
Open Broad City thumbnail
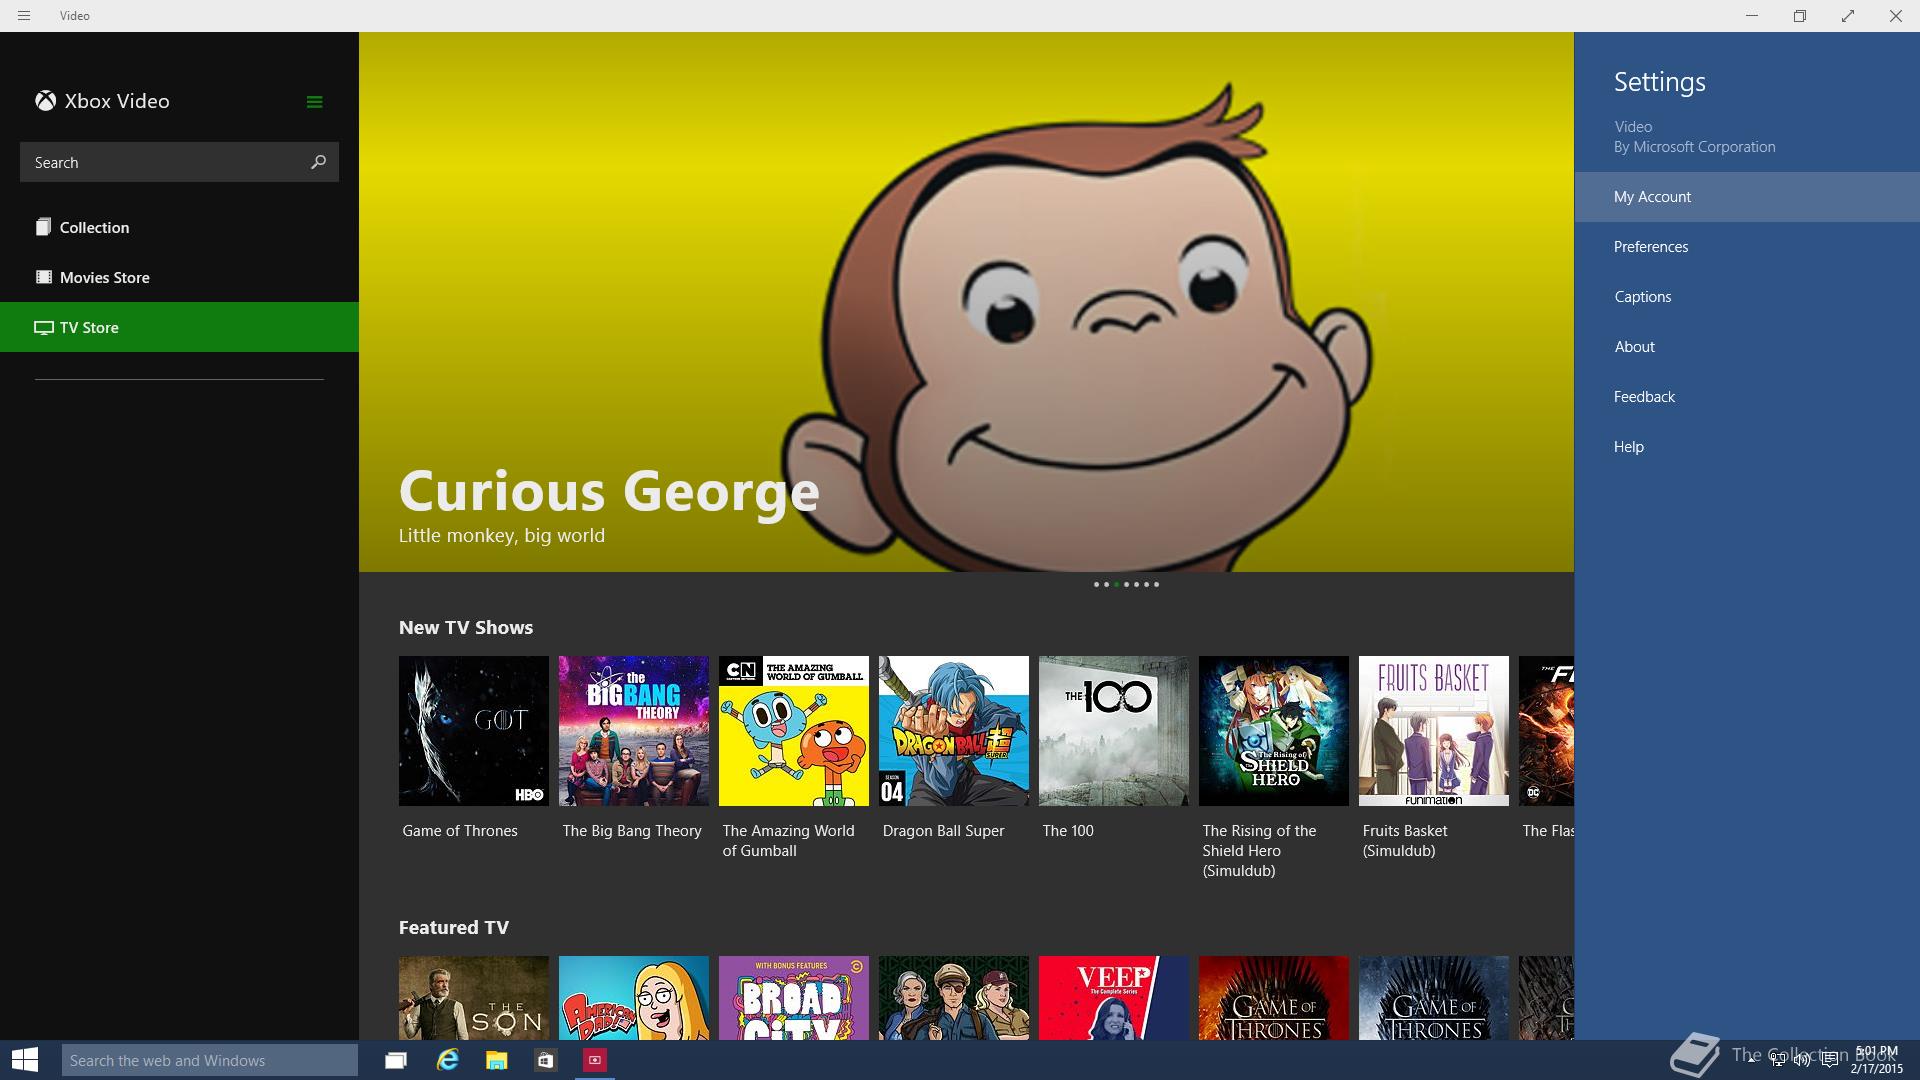pyautogui.click(x=794, y=998)
